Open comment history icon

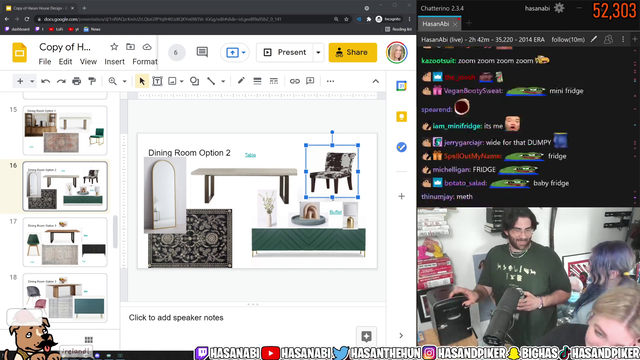point(202,52)
